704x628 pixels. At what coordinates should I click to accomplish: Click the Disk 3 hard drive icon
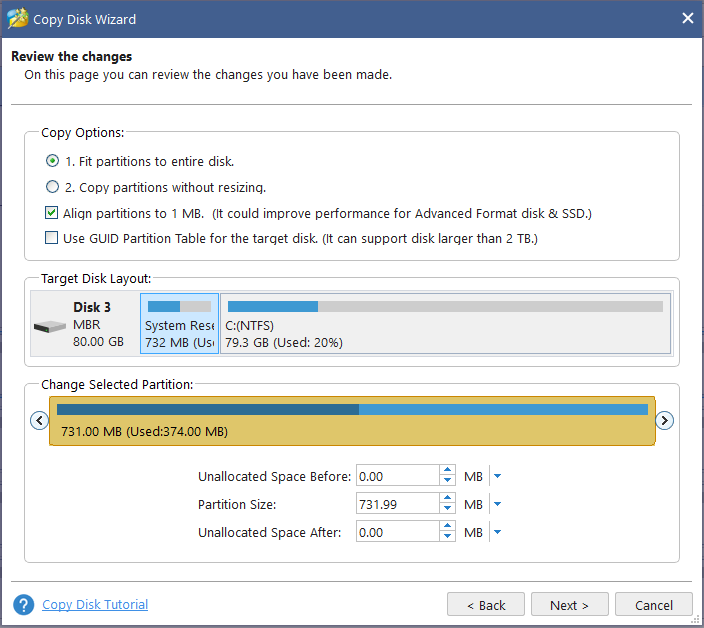pos(50,326)
